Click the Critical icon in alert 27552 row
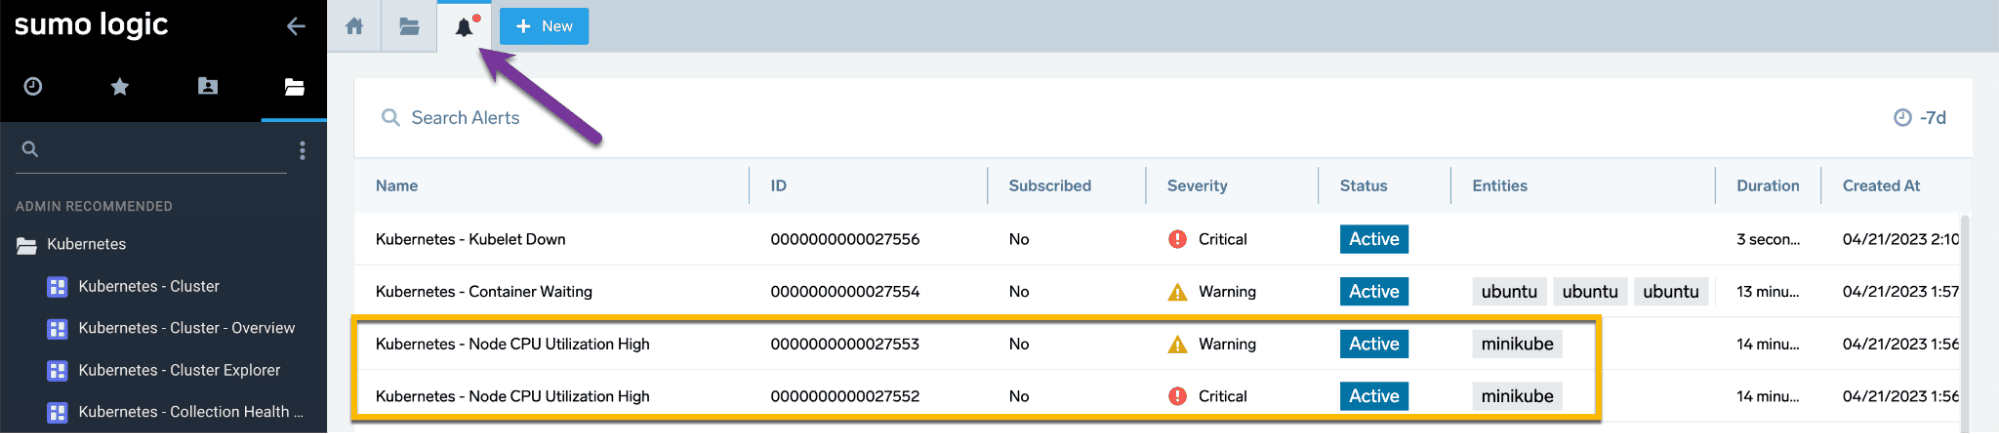 (x=1178, y=396)
